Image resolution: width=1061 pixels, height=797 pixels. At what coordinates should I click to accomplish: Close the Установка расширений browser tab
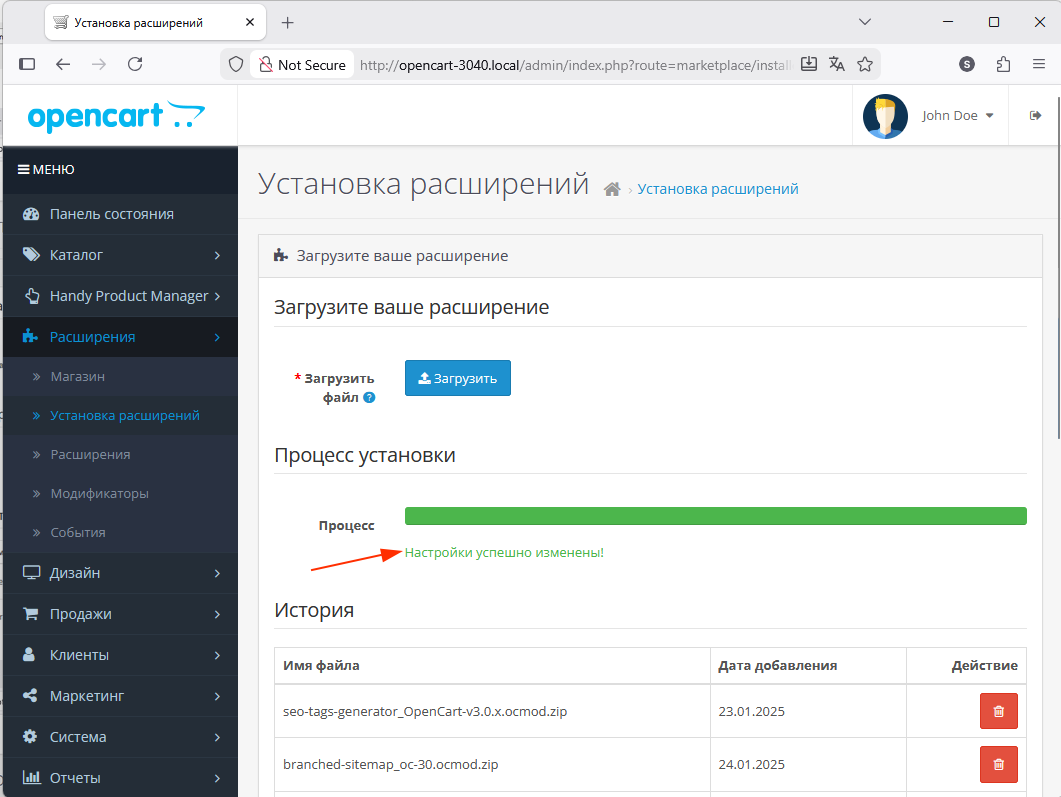[x=250, y=22]
